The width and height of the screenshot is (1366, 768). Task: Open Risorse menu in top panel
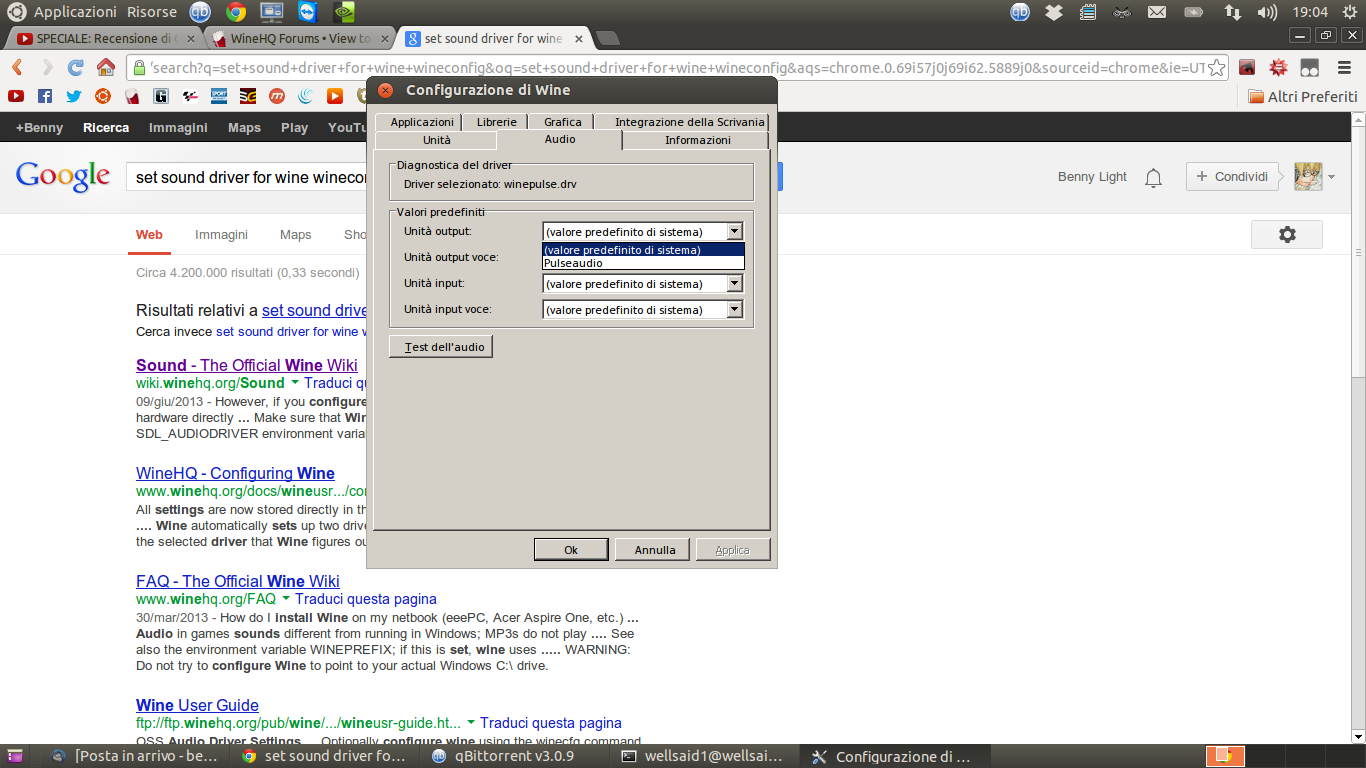pyautogui.click(x=152, y=12)
